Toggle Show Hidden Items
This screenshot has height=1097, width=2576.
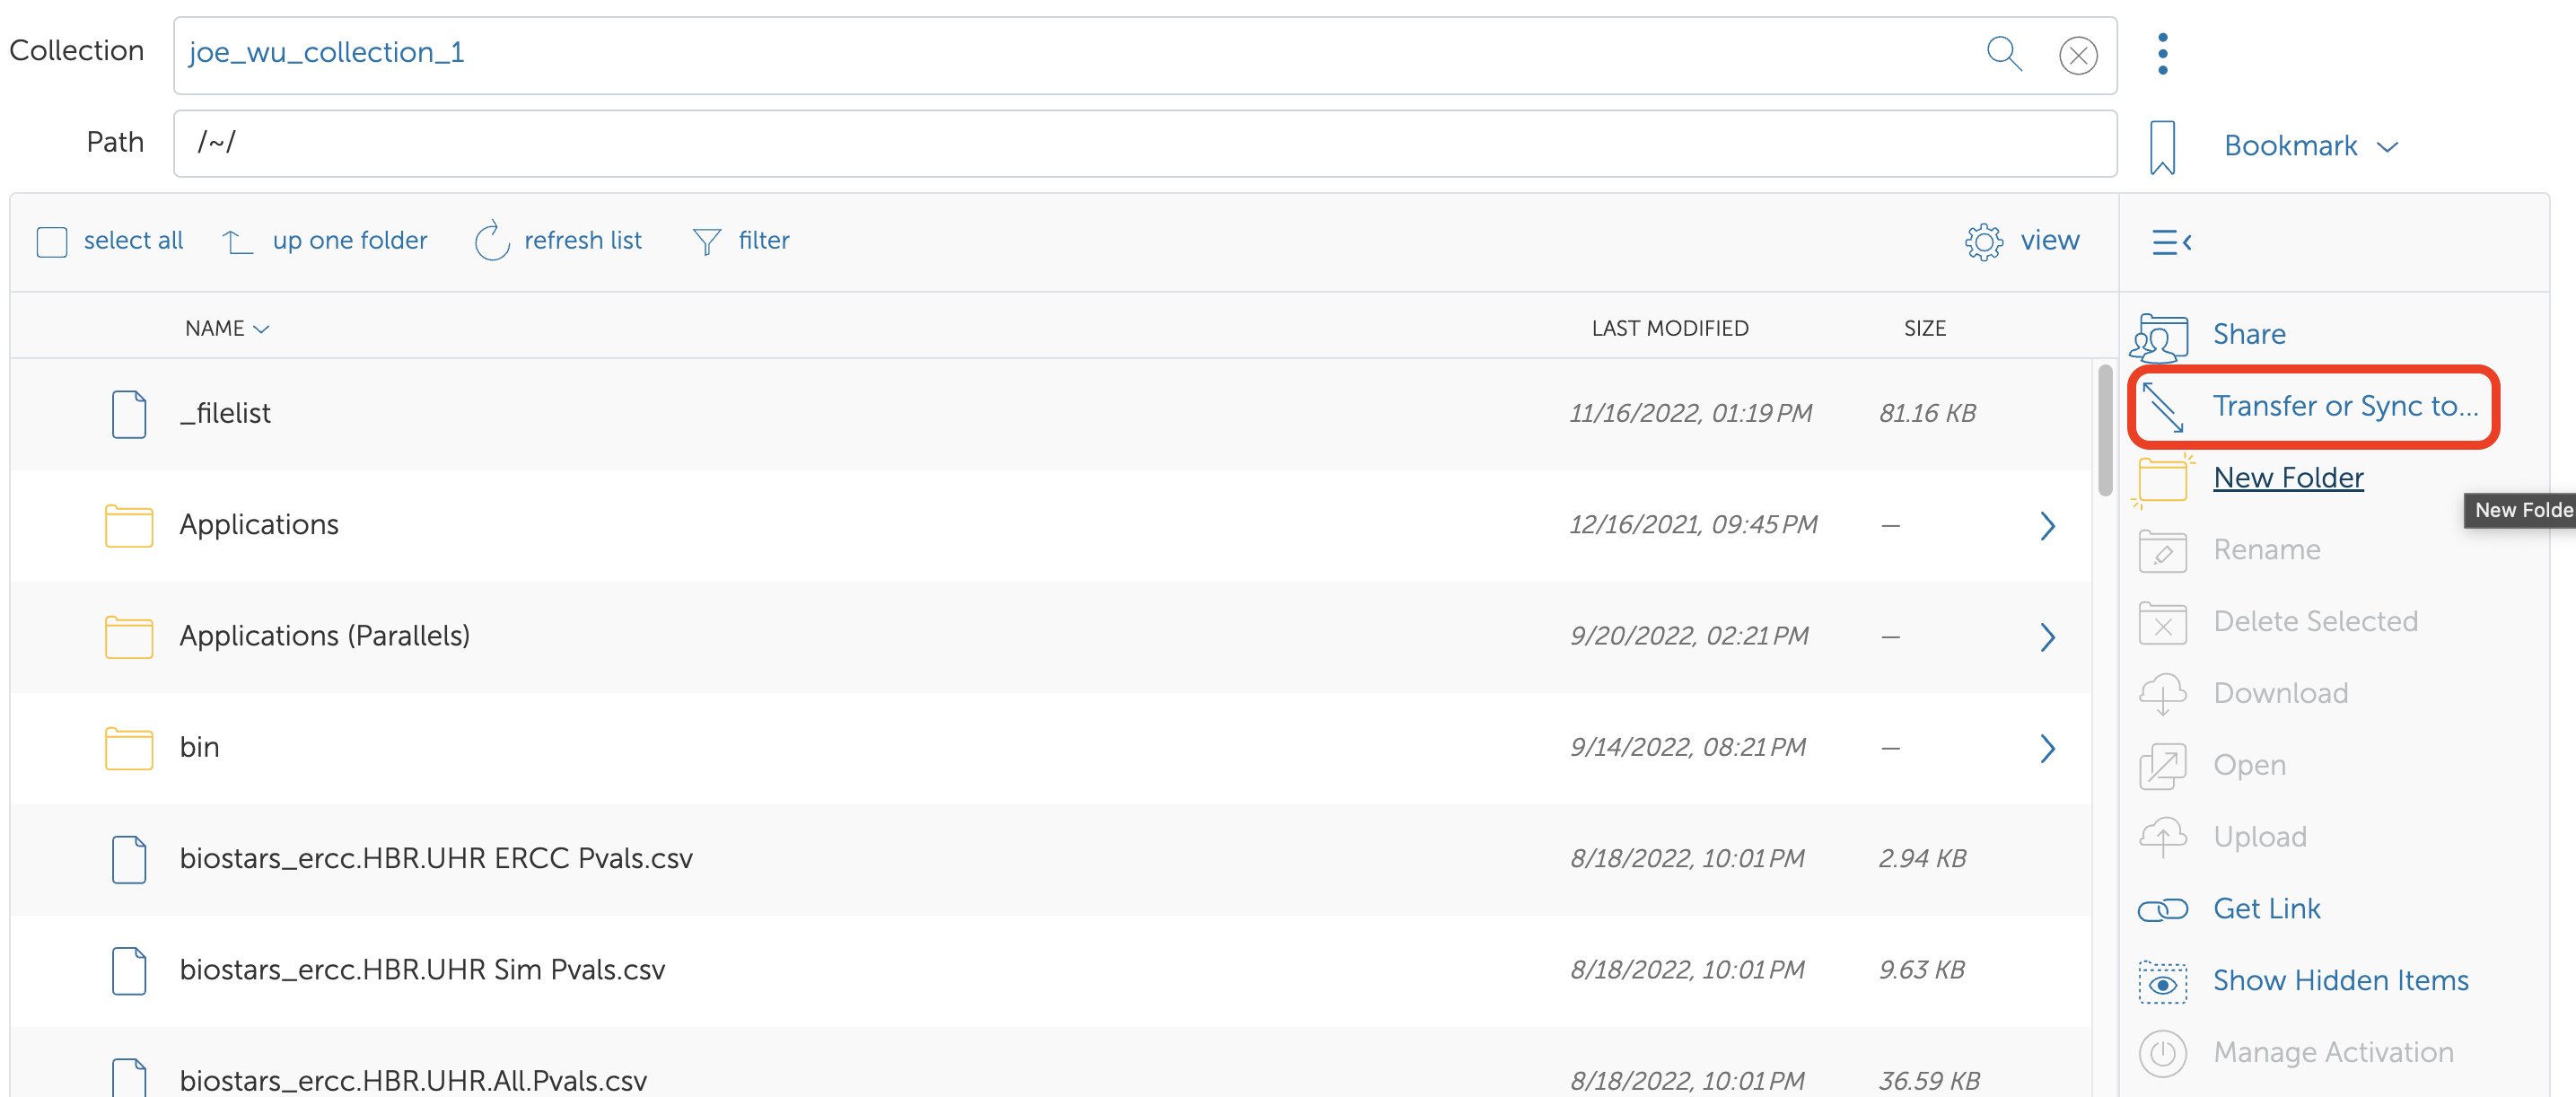pyautogui.click(x=2339, y=980)
